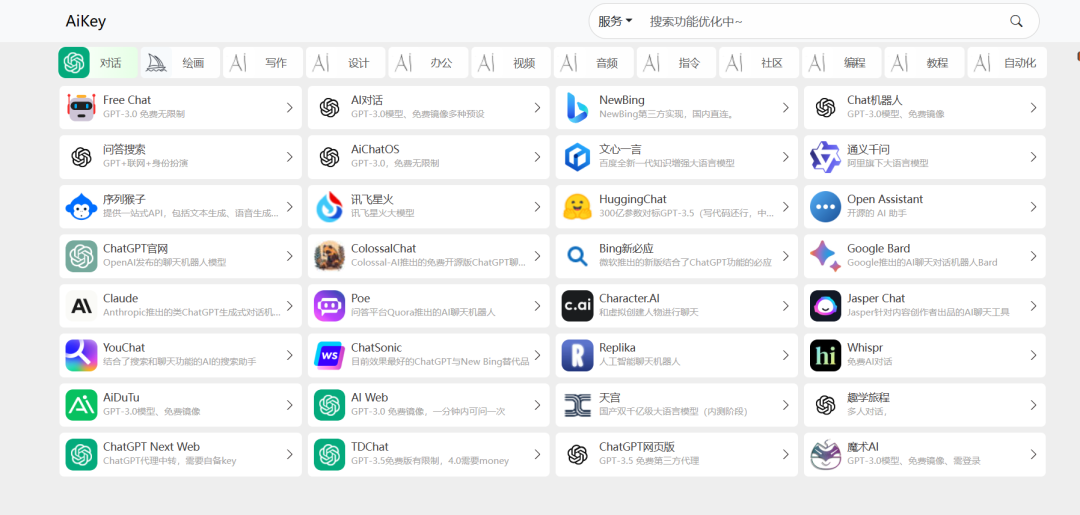
Task: Click the ColossalChat avatar icon
Action: (x=329, y=256)
